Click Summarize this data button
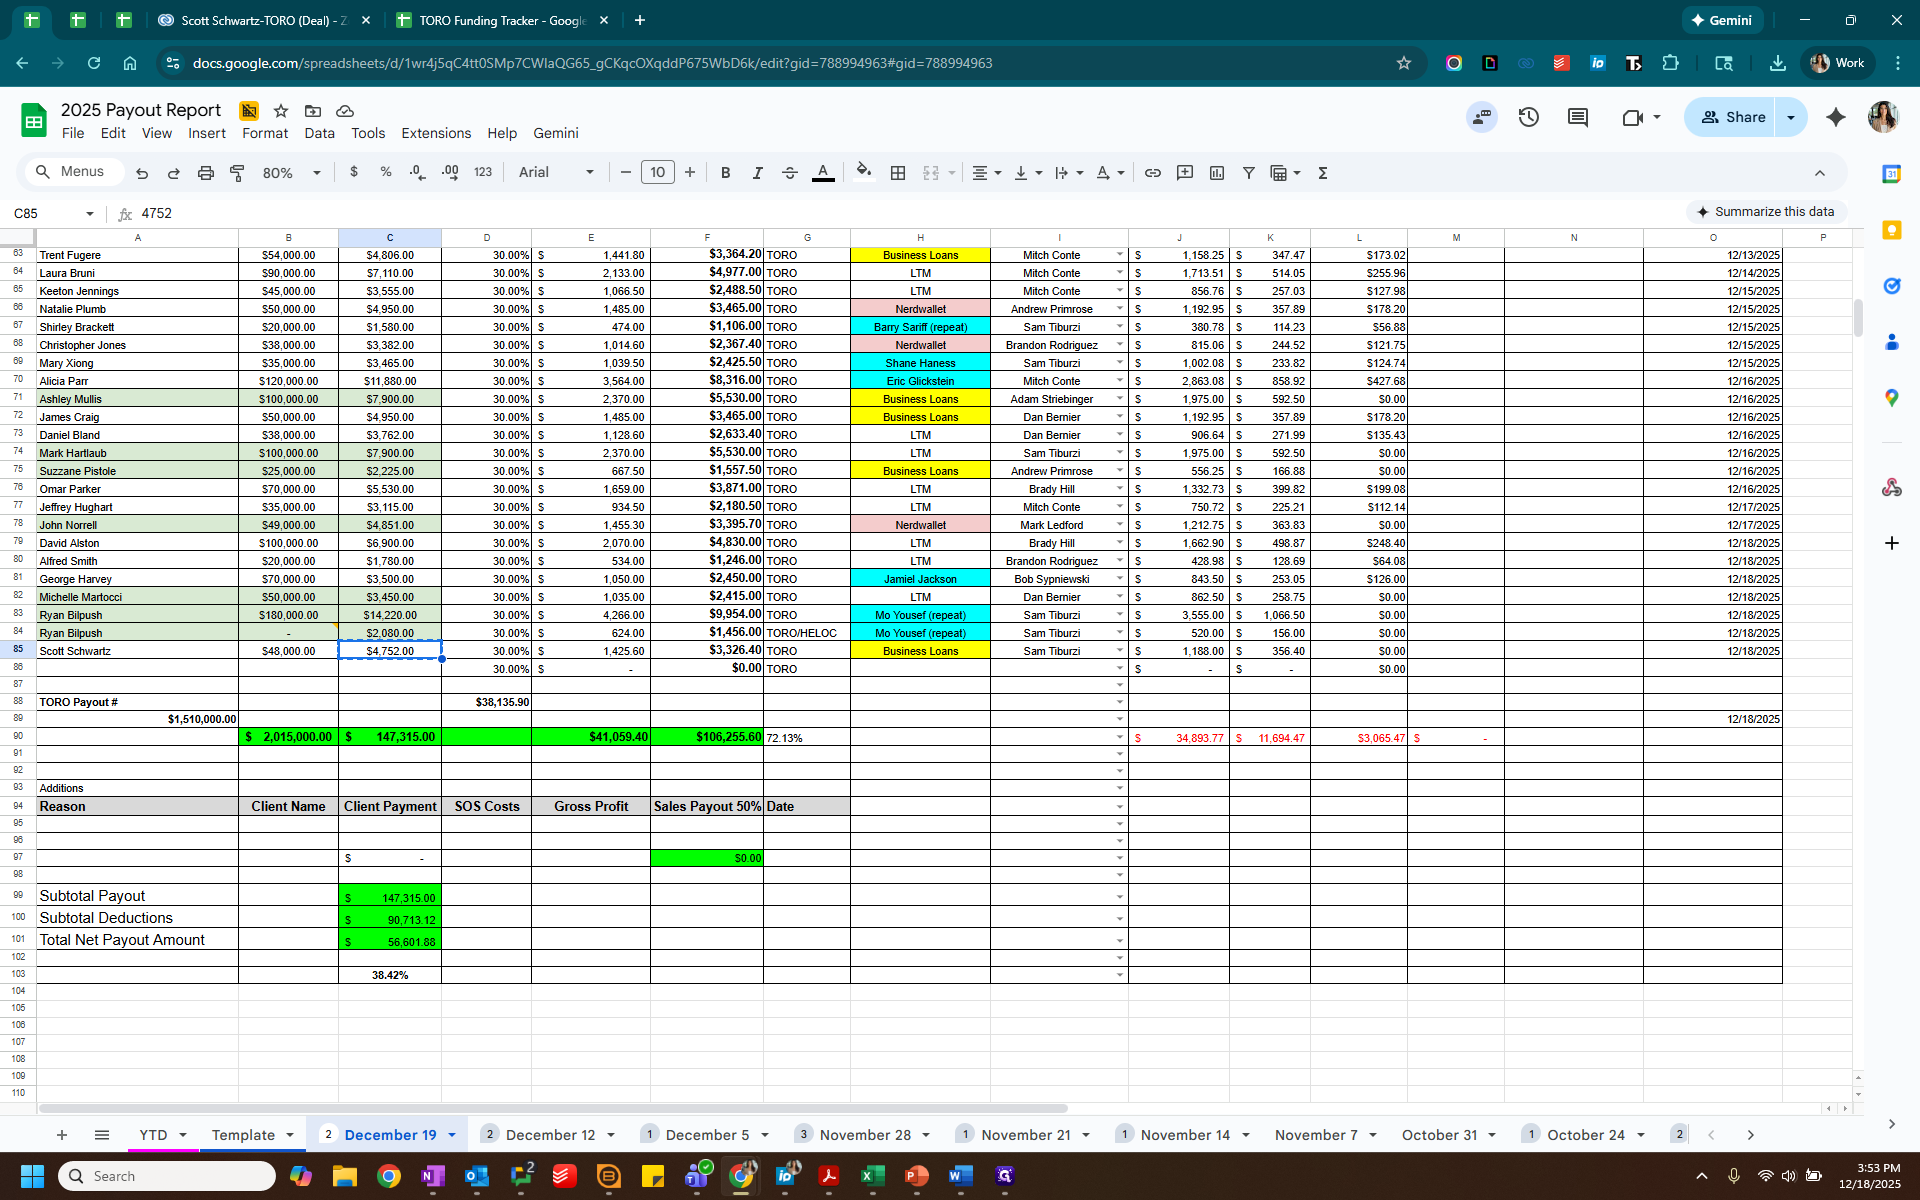 pyautogui.click(x=1766, y=212)
